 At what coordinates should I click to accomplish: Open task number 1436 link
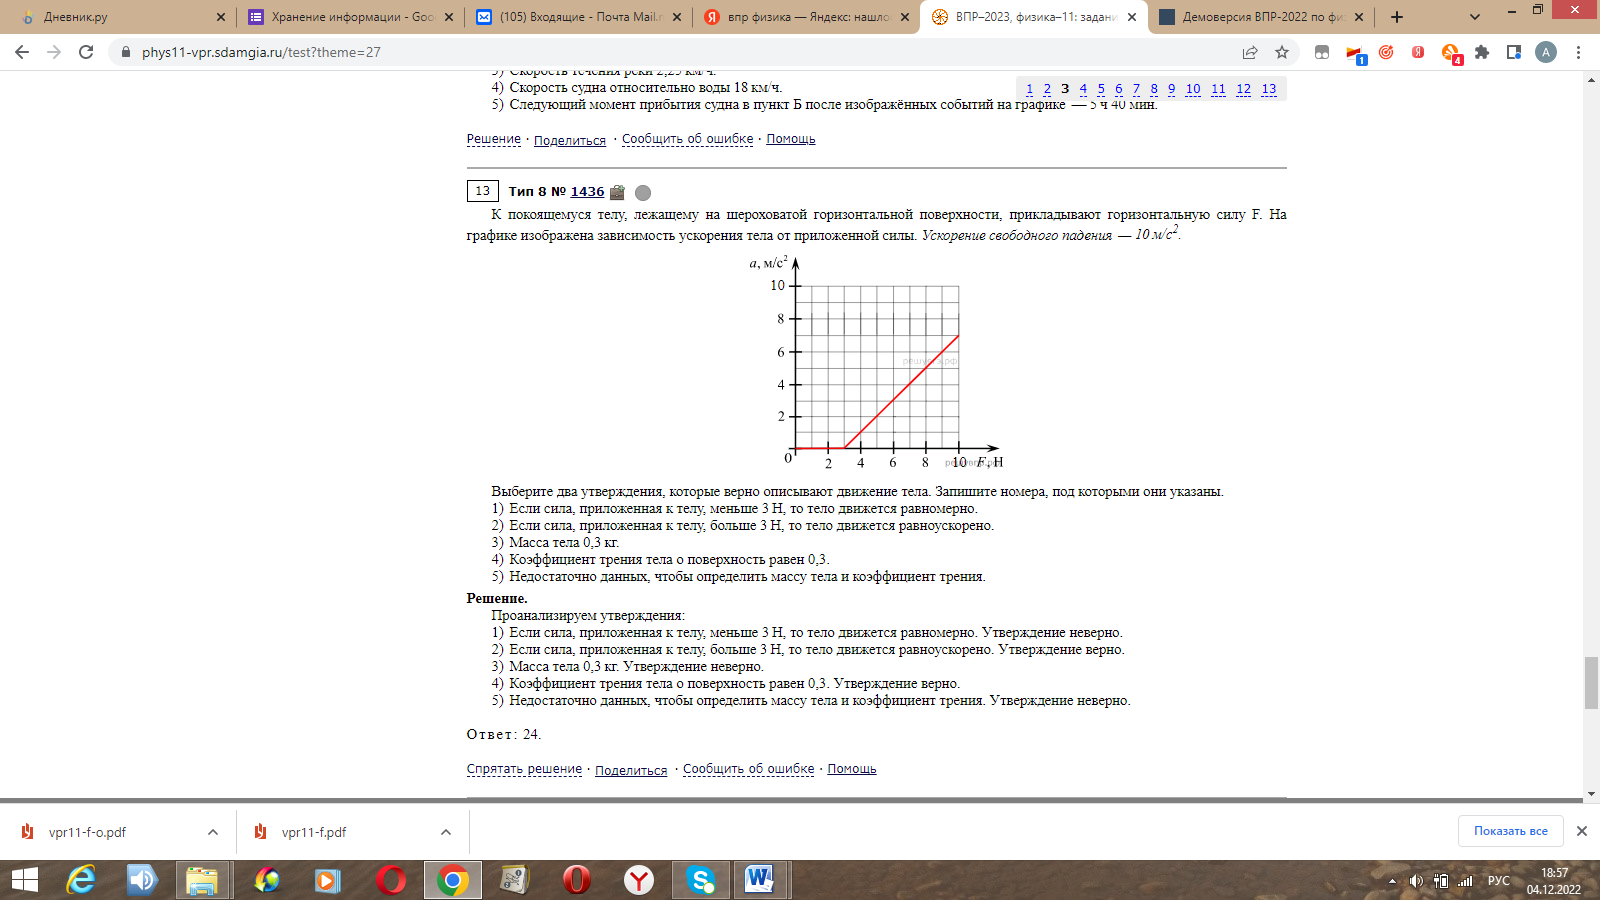tap(587, 192)
